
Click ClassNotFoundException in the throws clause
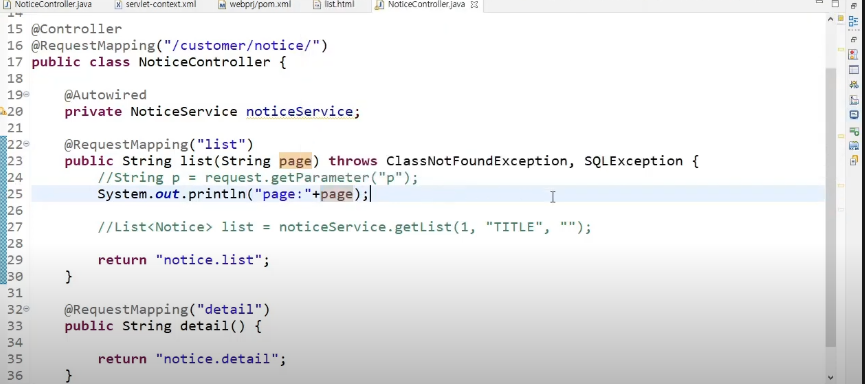point(476,161)
